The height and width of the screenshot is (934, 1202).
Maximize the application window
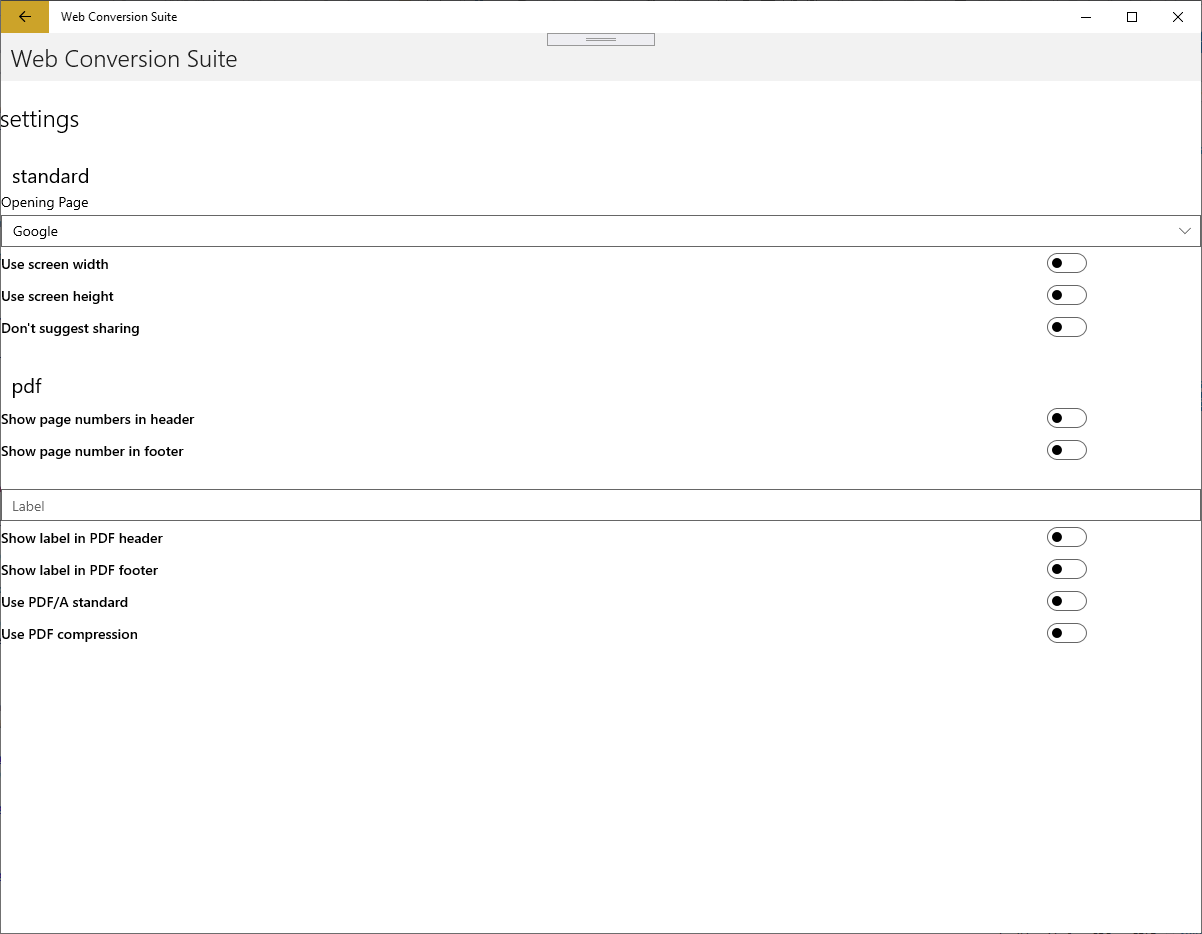click(x=1132, y=17)
